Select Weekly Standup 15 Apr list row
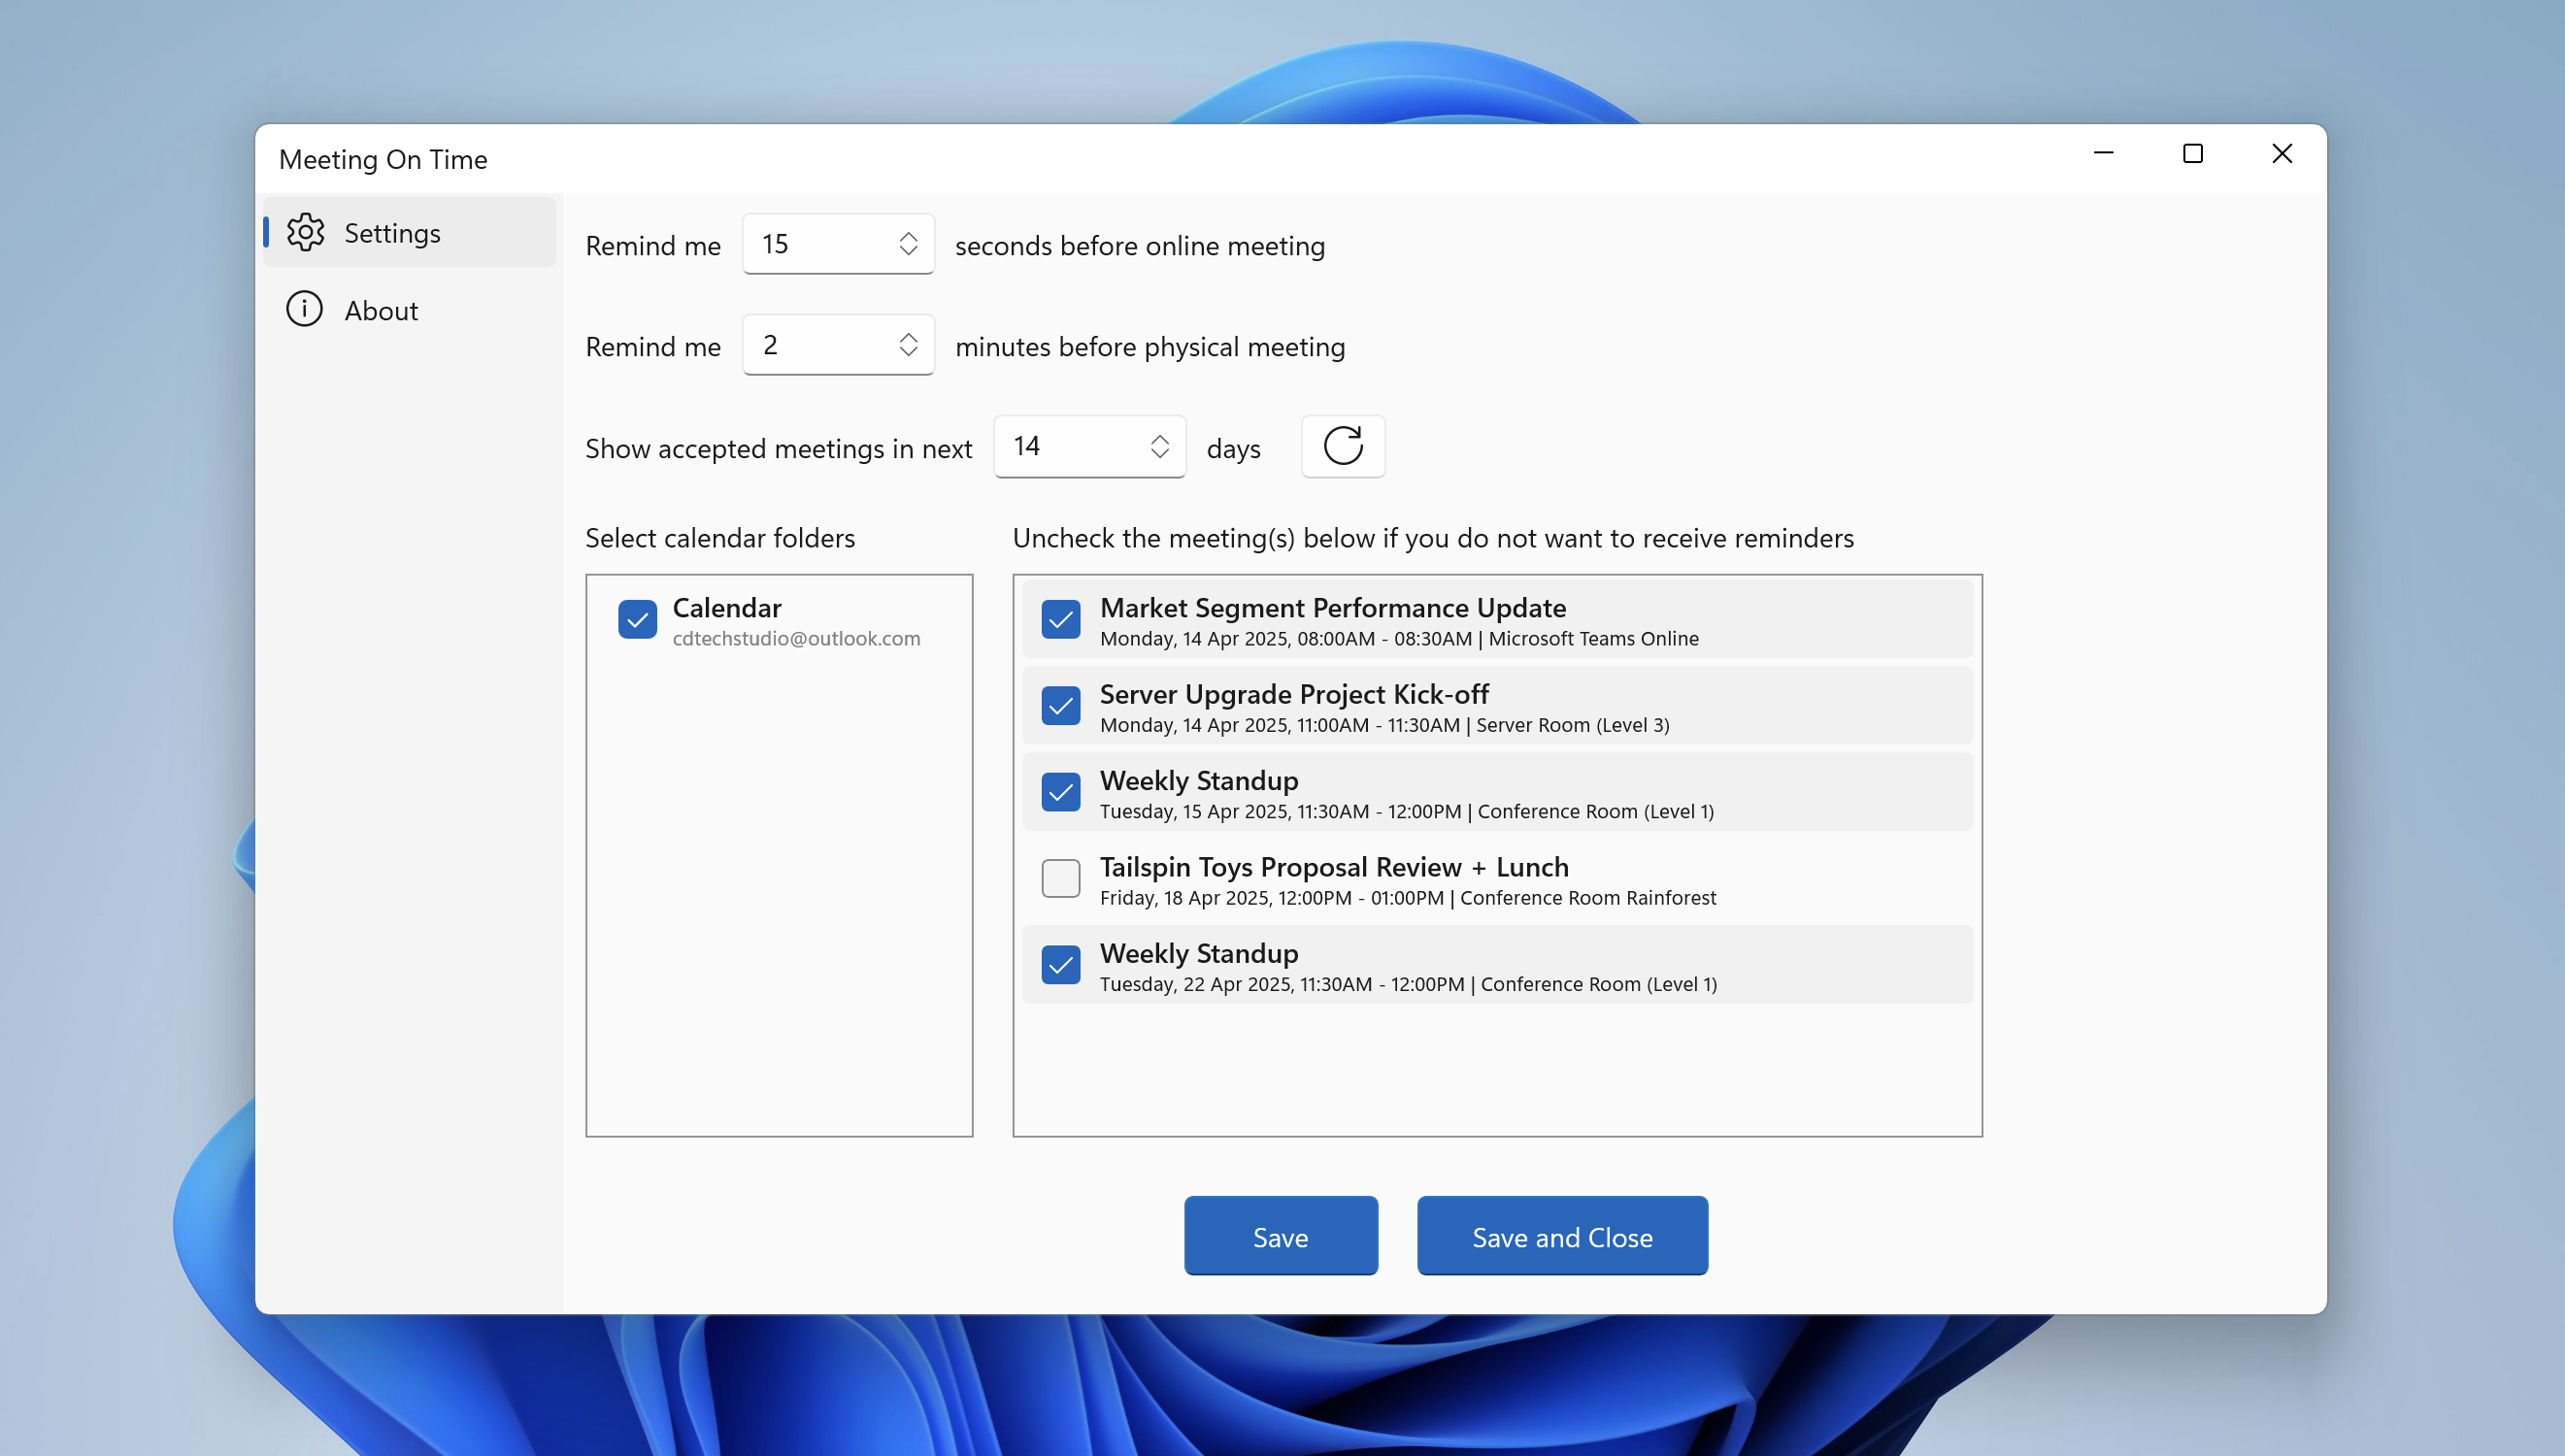Viewport: 2565px width, 1456px height. coord(1500,792)
